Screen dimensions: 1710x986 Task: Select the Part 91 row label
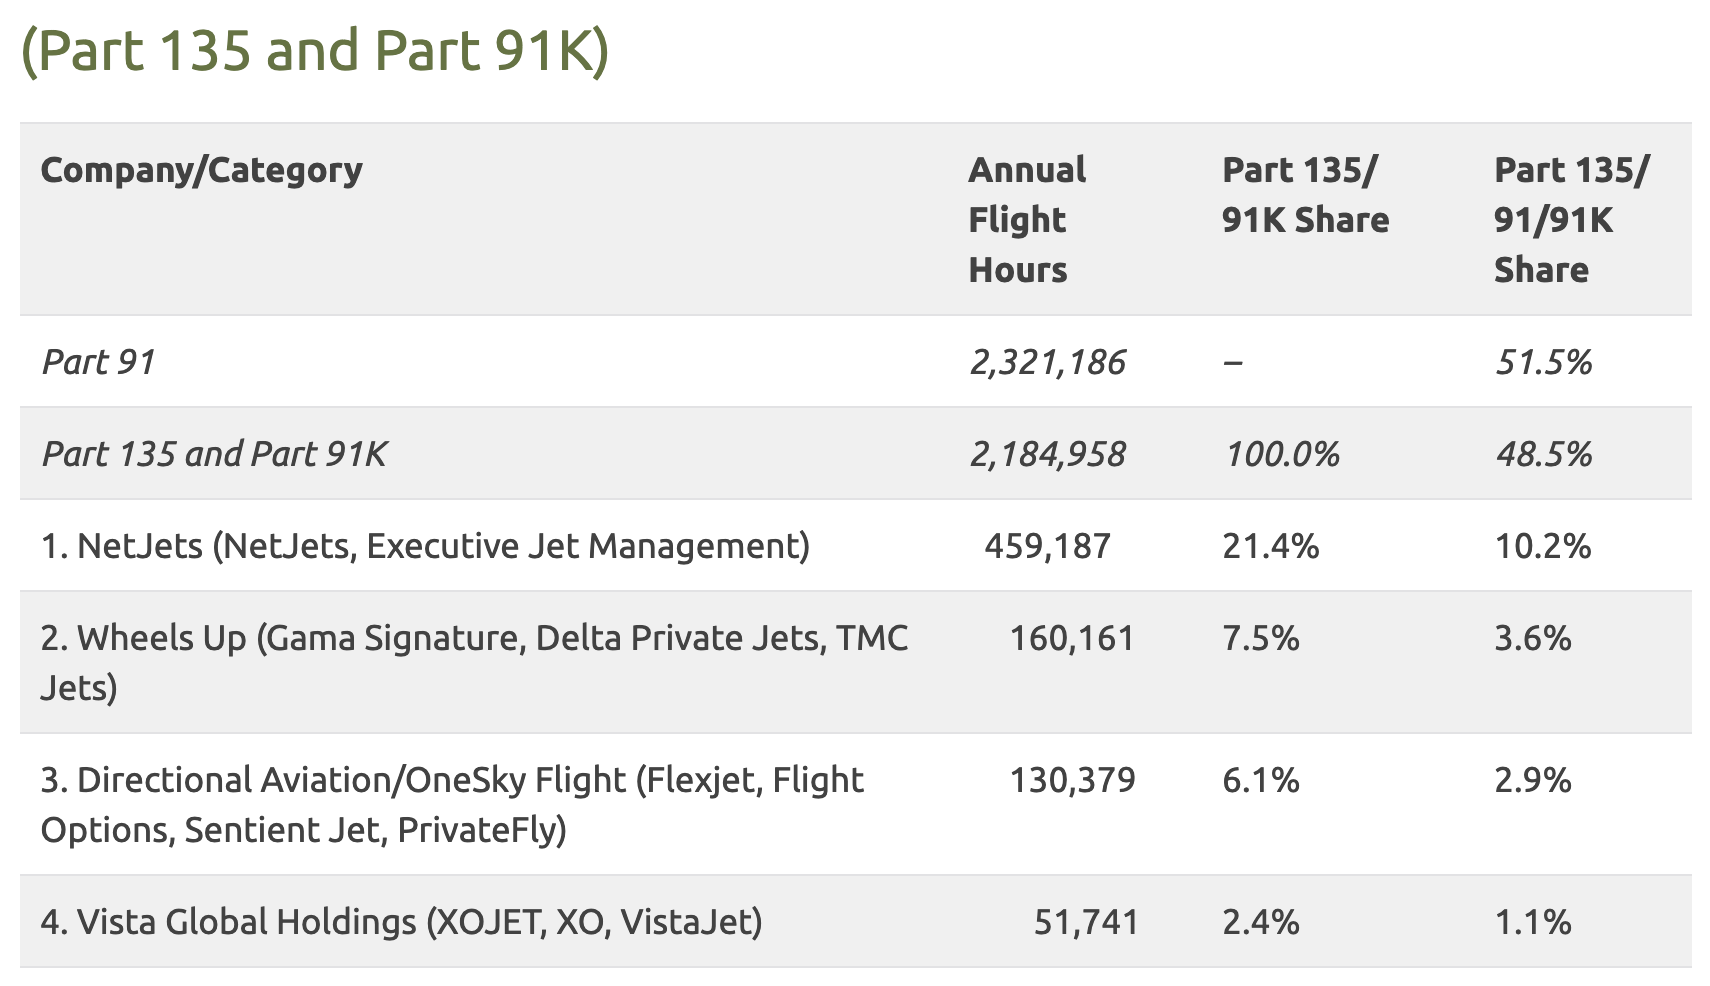pyautogui.click(x=98, y=362)
